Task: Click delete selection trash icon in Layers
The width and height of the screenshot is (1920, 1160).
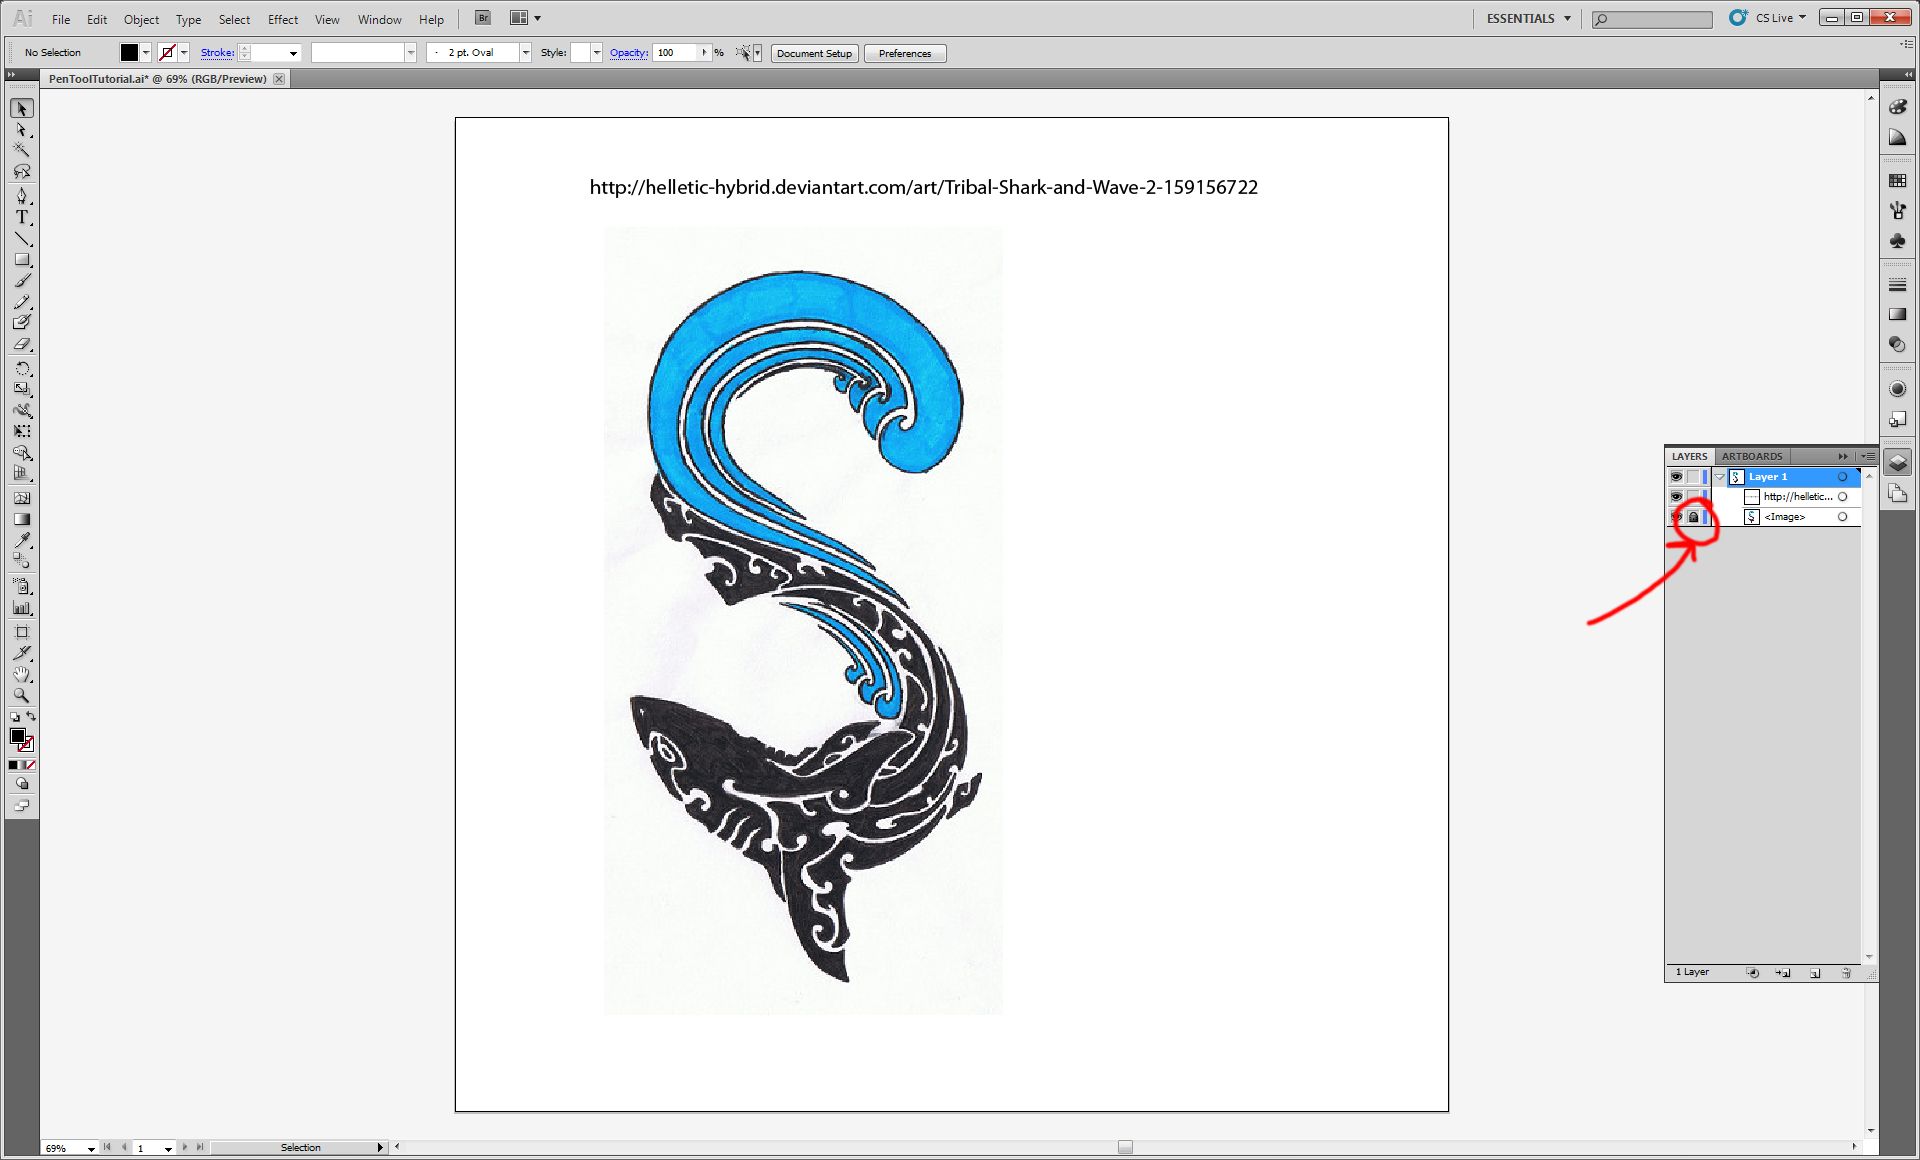Action: click(1846, 973)
